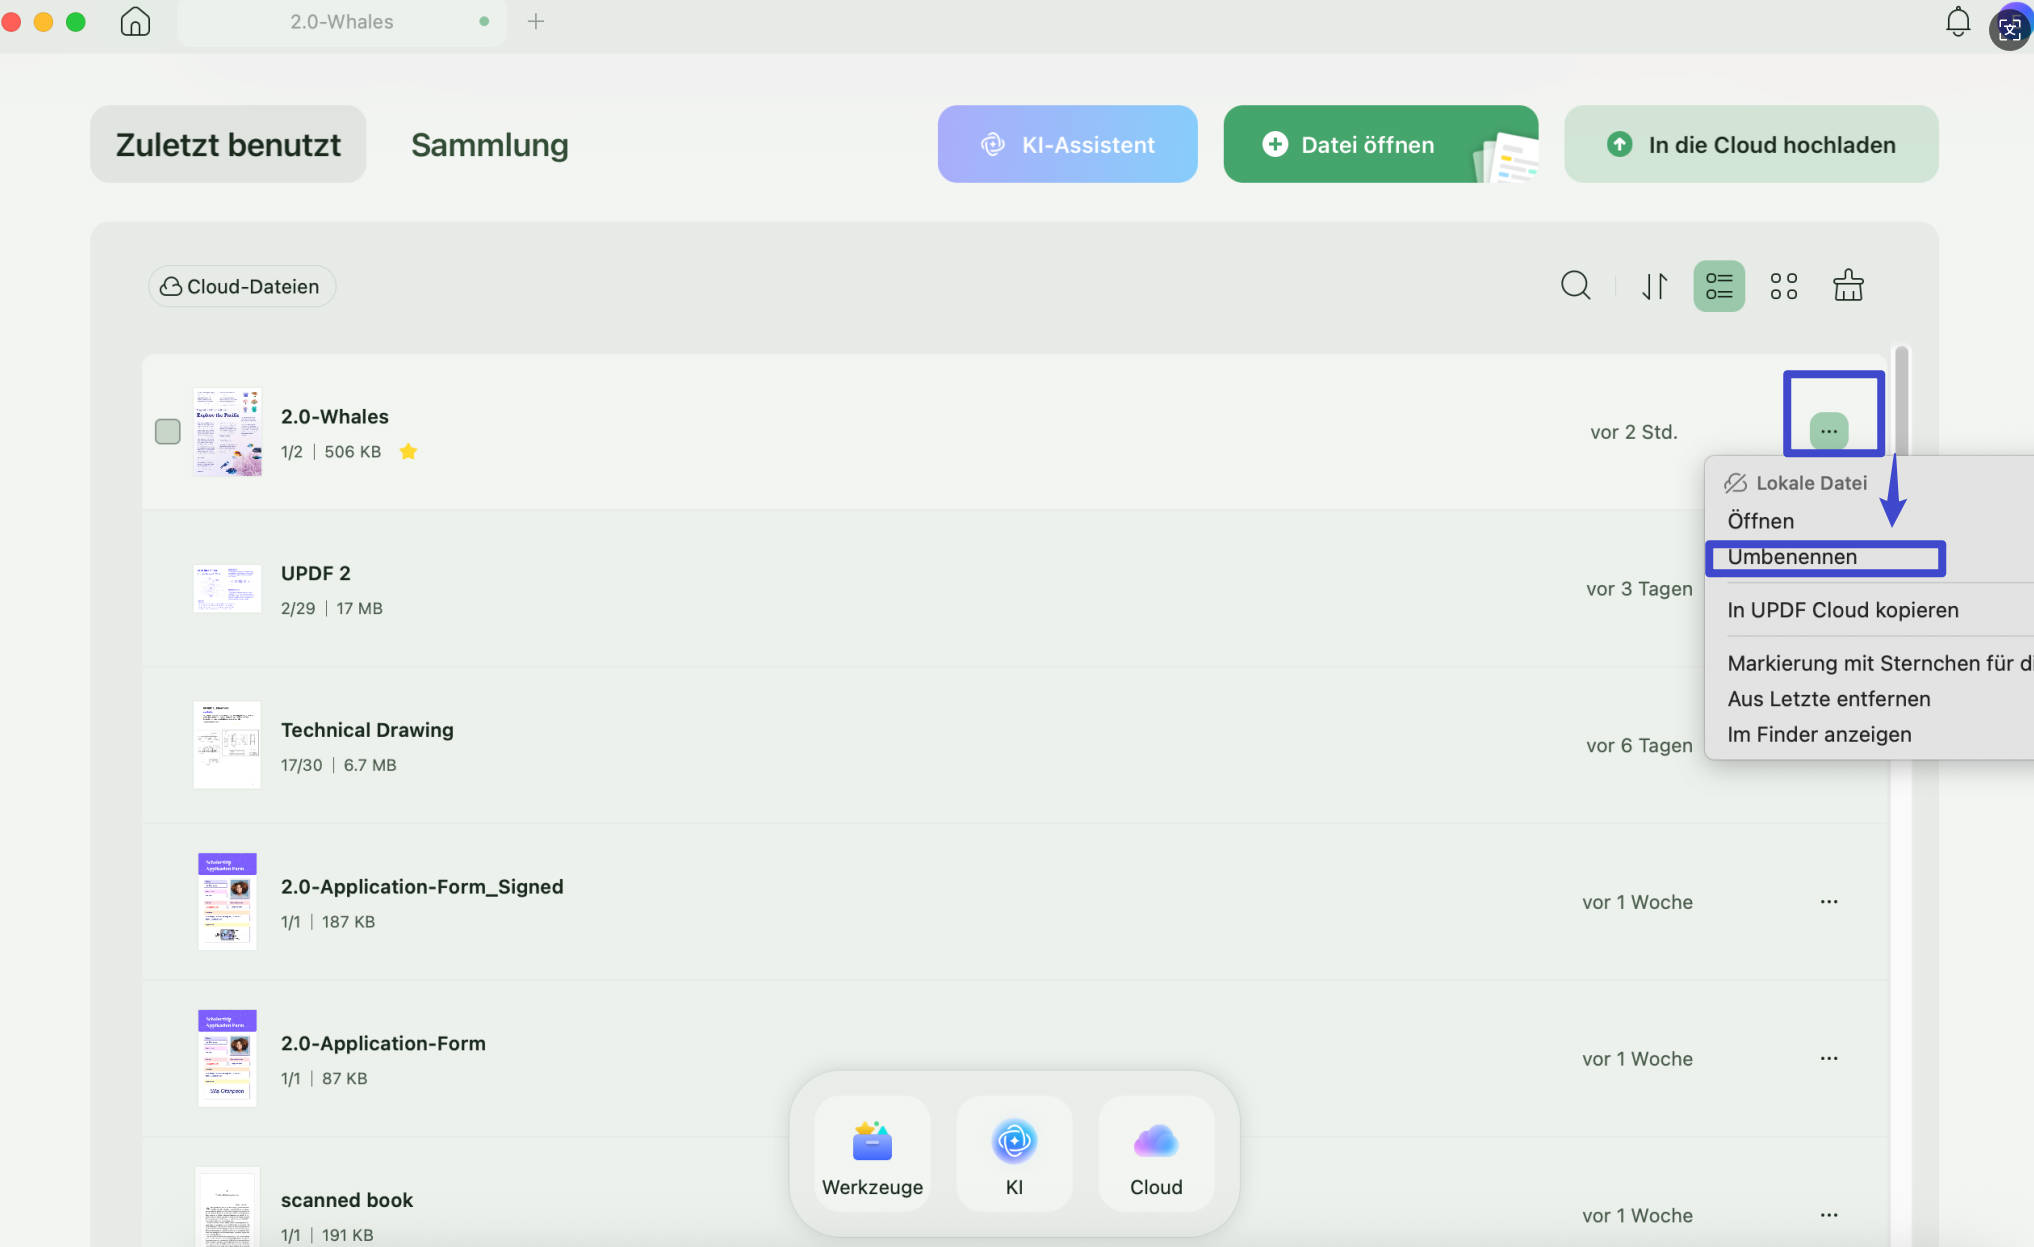Screen dimensions: 2034x1247
Task: Click the Technical Drawing file name
Action: click(367, 731)
